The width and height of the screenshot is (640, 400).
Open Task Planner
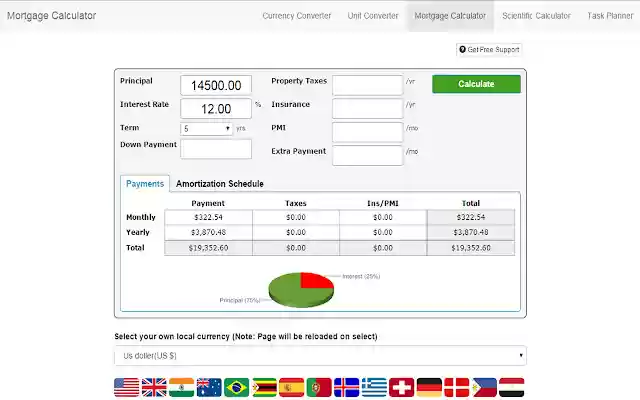[x=610, y=16]
